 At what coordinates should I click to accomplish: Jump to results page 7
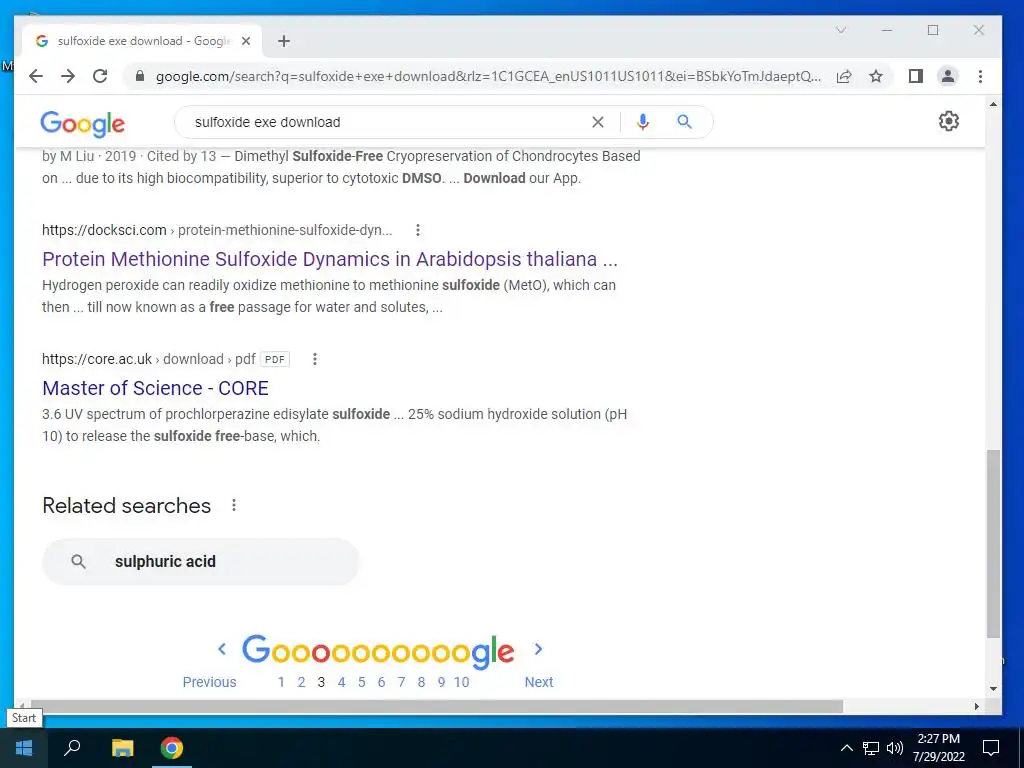coord(401,682)
